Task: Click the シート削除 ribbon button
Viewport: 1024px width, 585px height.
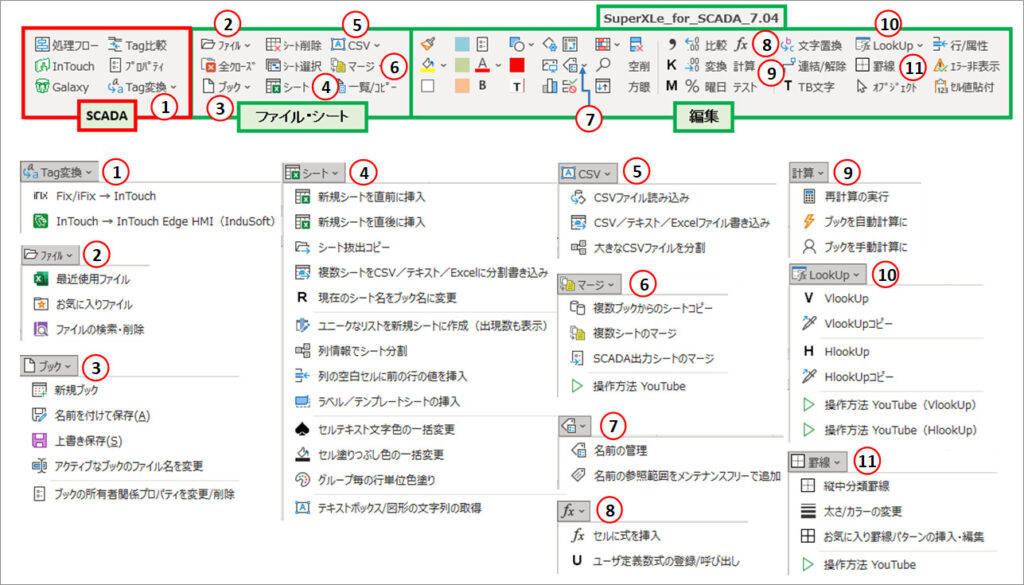Action: (x=293, y=45)
